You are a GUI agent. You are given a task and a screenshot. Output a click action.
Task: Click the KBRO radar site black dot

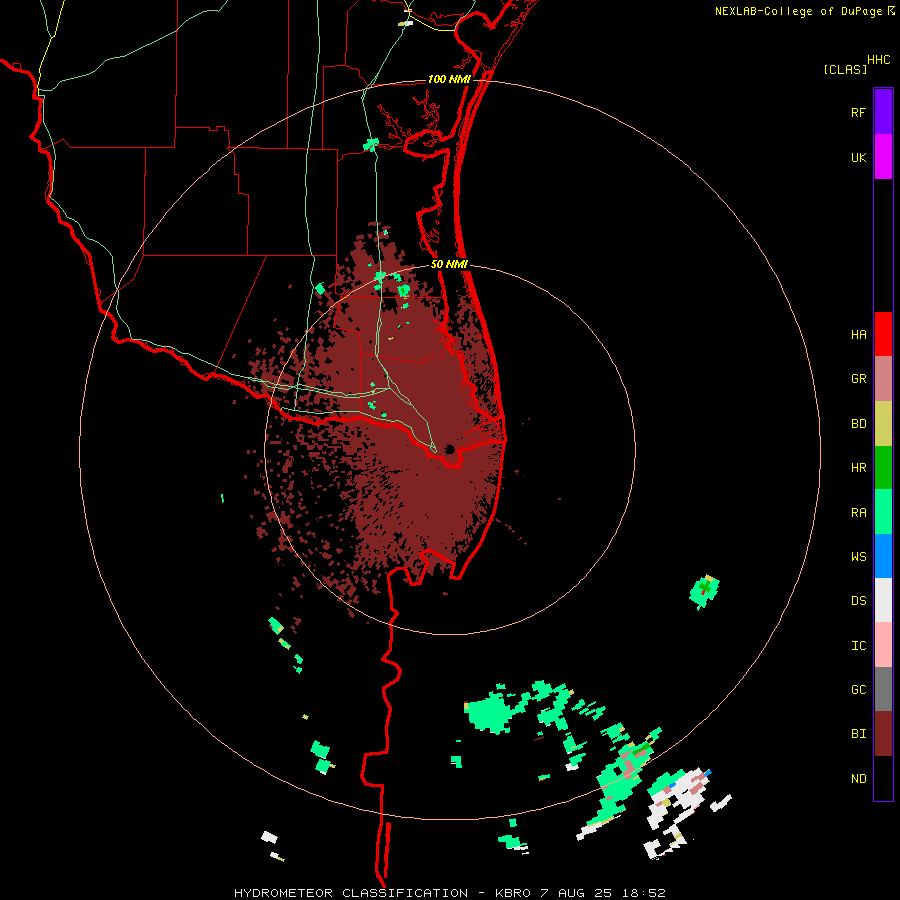(x=449, y=449)
